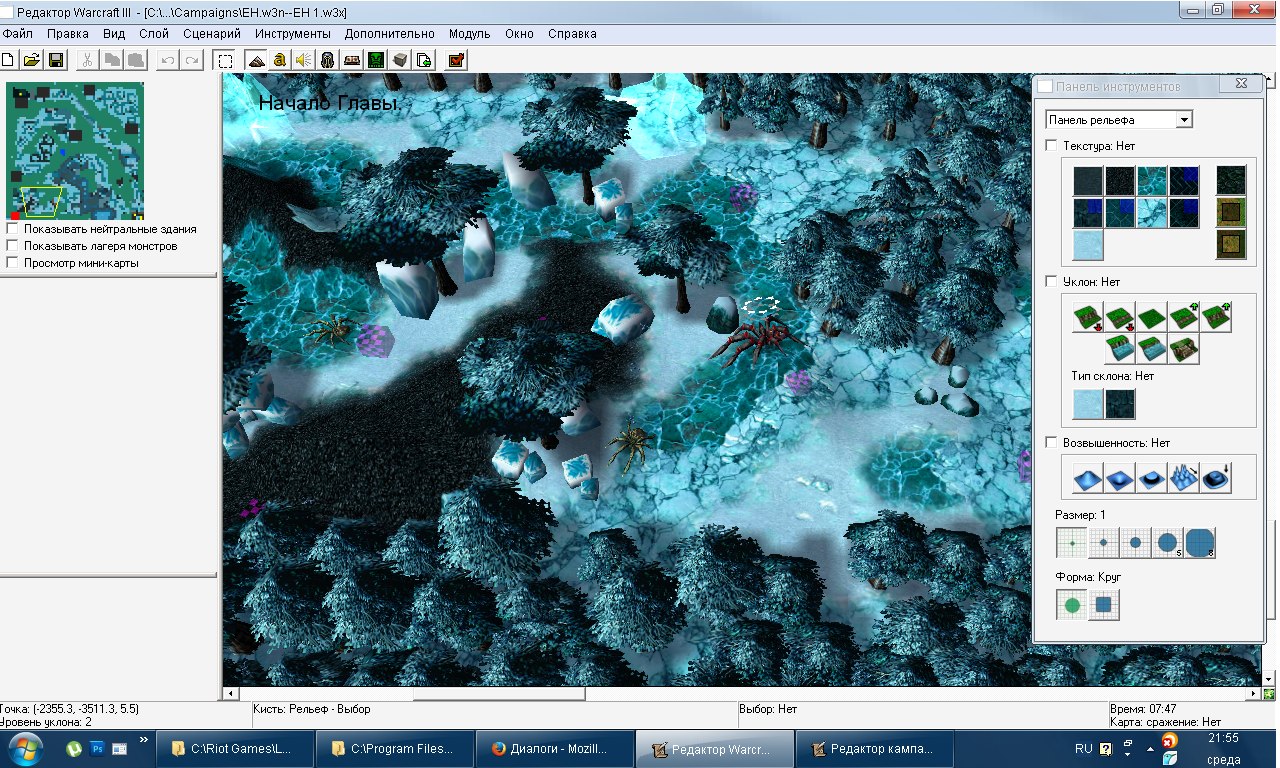This screenshot has width=1280, height=768.
Task: Select the shallow water cliff tool
Action: tap(1151, 349)
